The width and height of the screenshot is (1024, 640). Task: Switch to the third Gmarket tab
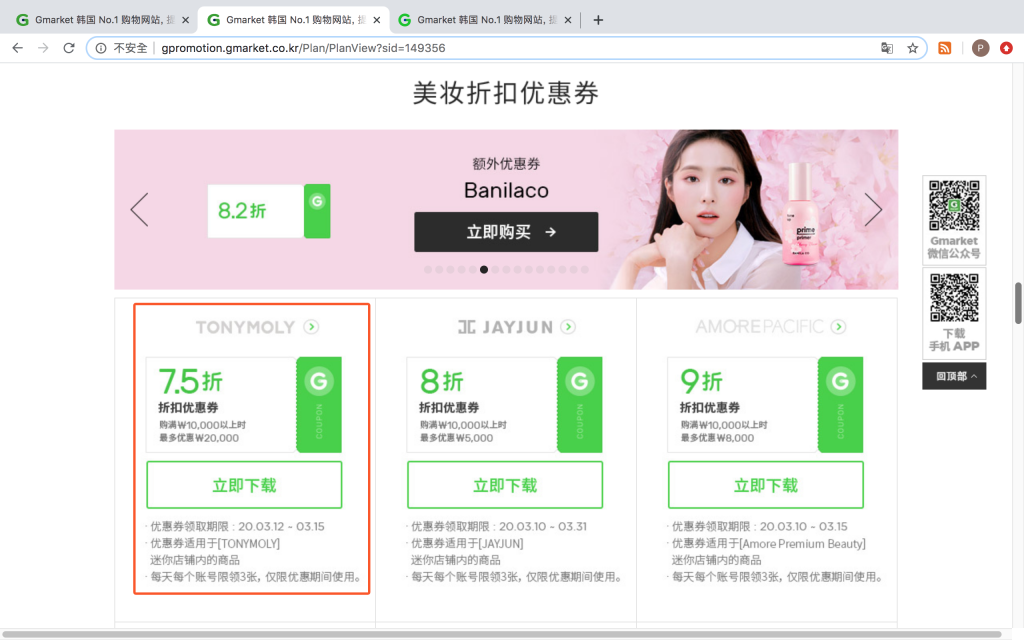[x=485, y=20]
